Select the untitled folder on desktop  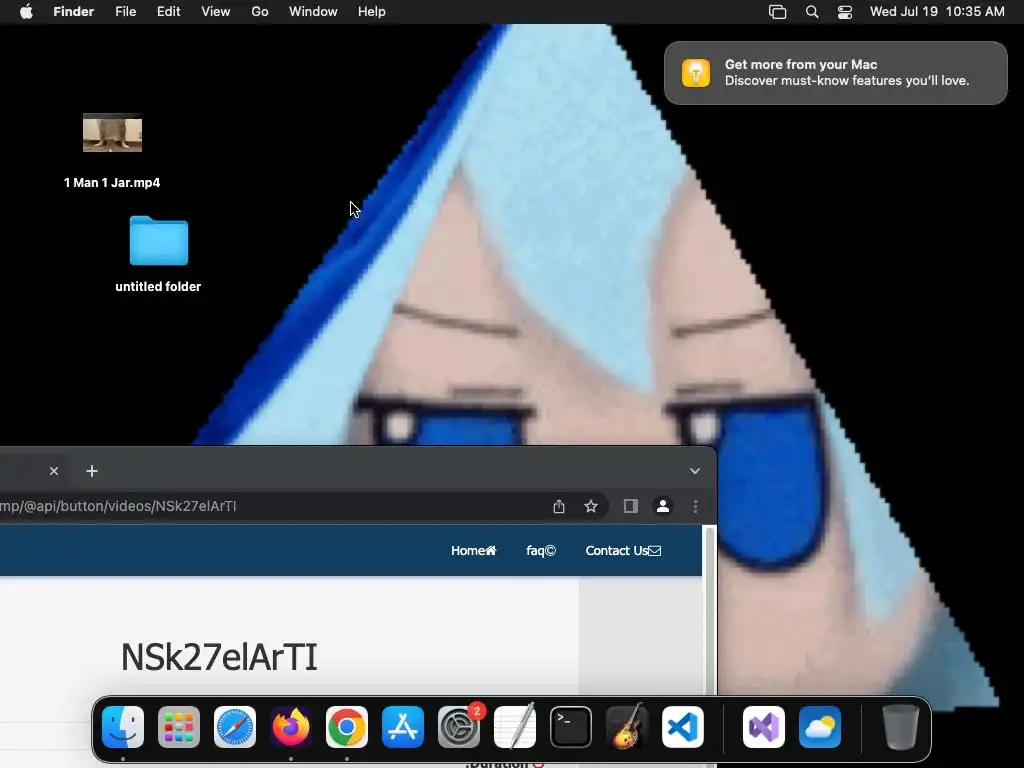coord(158,253)
